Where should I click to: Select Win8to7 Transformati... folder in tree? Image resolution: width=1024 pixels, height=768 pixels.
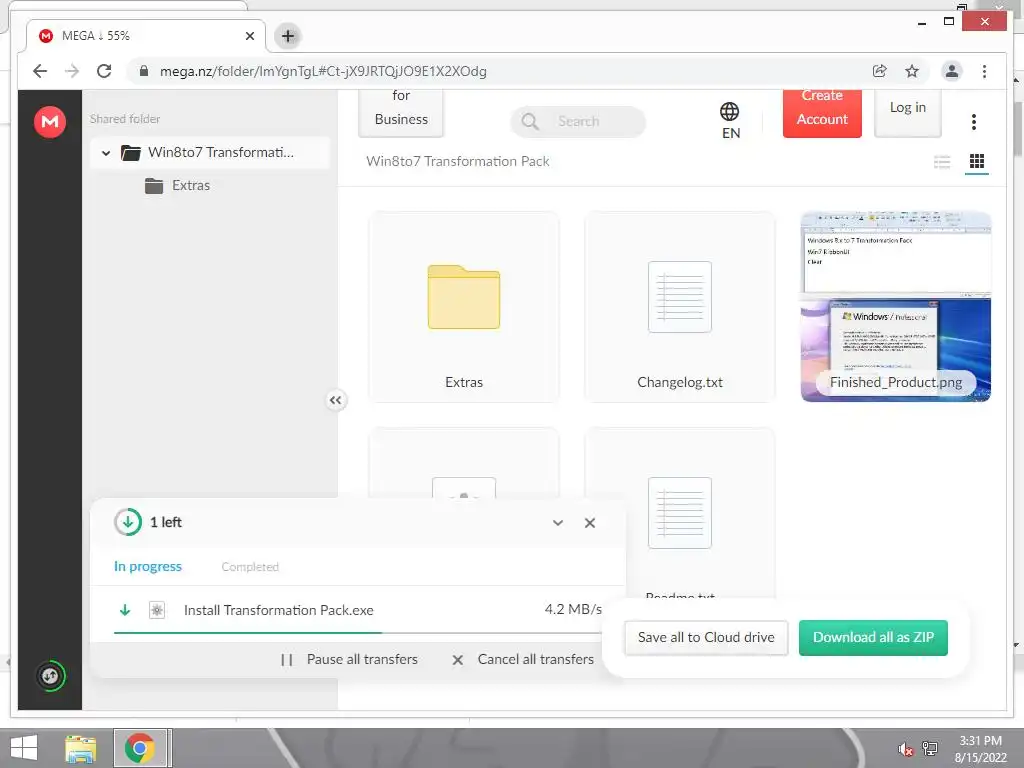click(210, 153)
